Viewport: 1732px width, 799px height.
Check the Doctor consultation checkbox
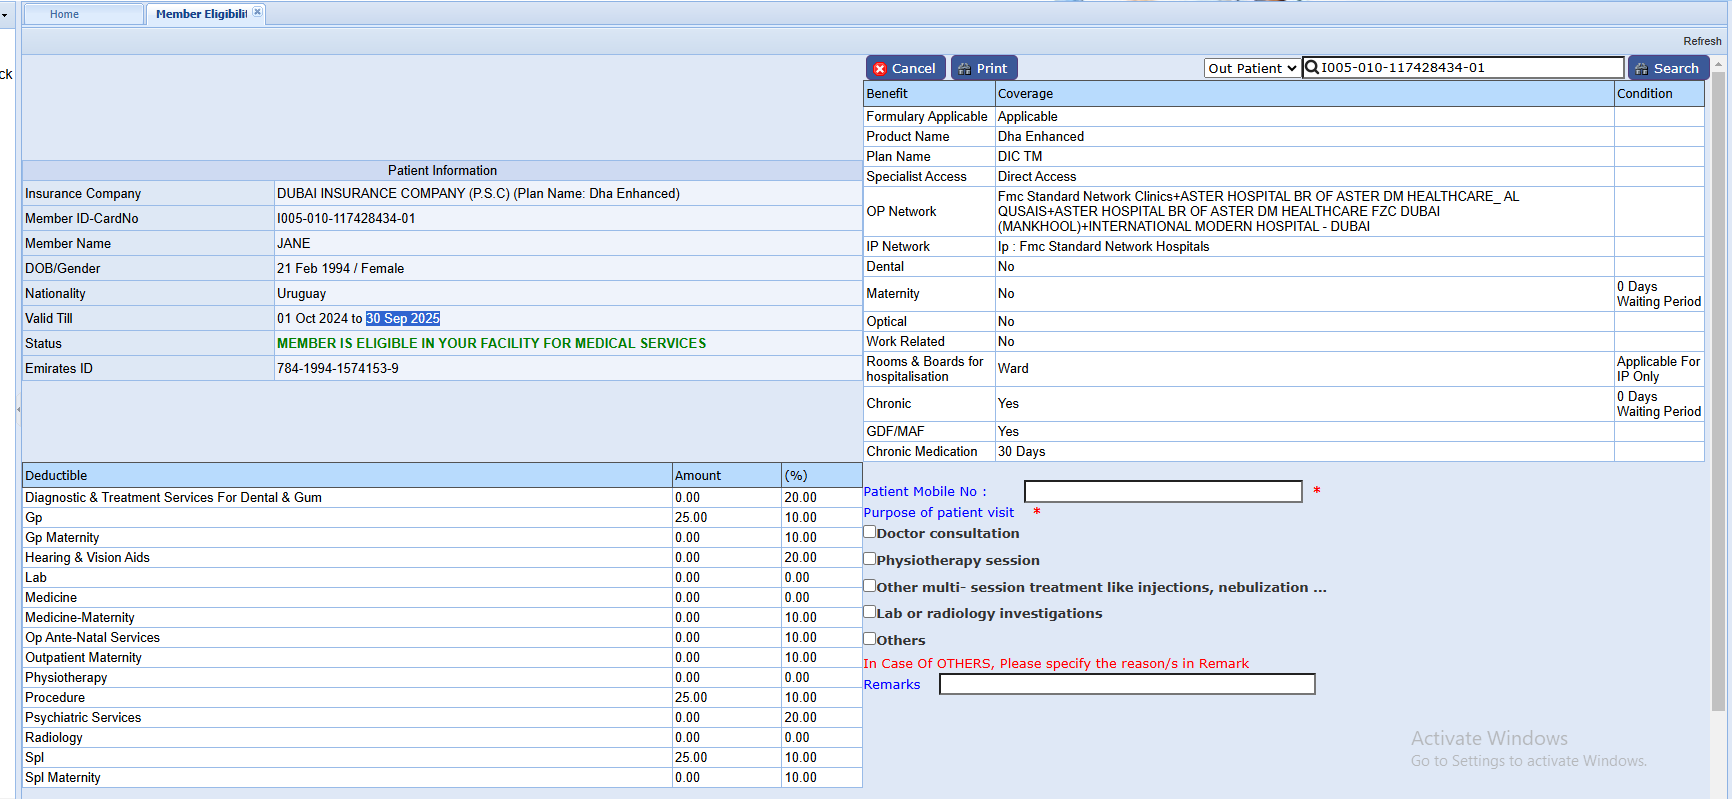870,532
